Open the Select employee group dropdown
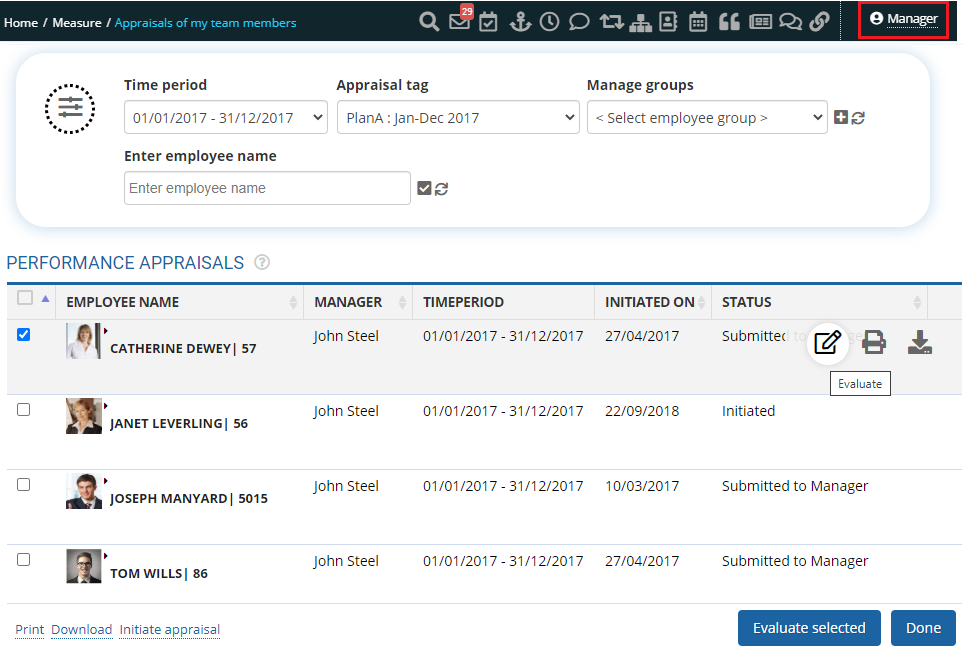The image size is (964, 657). coord(707,117)
